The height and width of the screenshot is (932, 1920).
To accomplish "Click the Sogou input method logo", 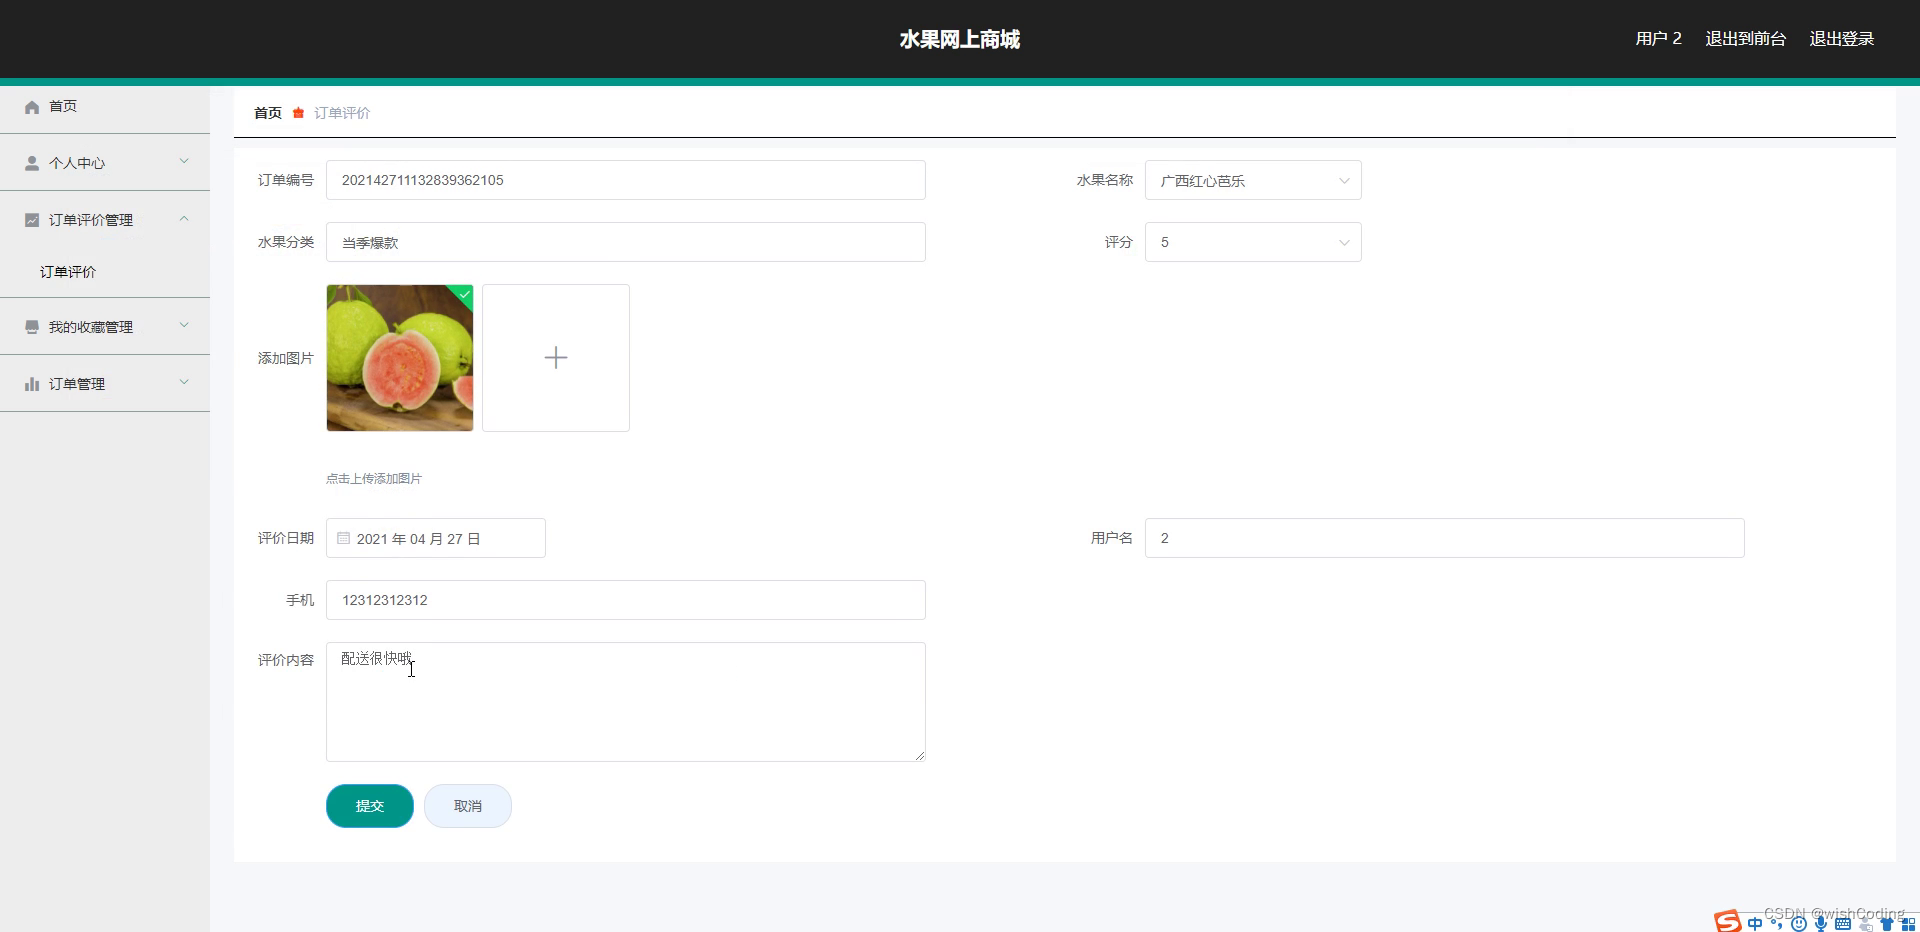I will 1728,922.
